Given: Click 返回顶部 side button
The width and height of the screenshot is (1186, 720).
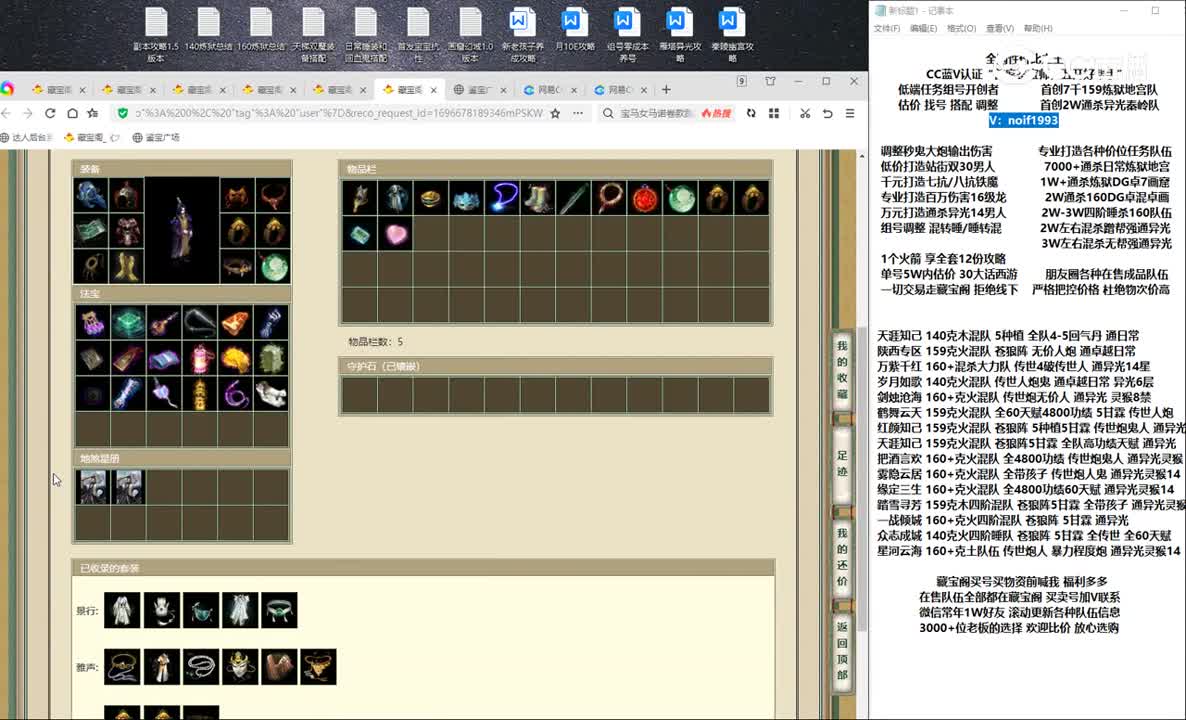Looking at the screenshot, I should [842, 650].
